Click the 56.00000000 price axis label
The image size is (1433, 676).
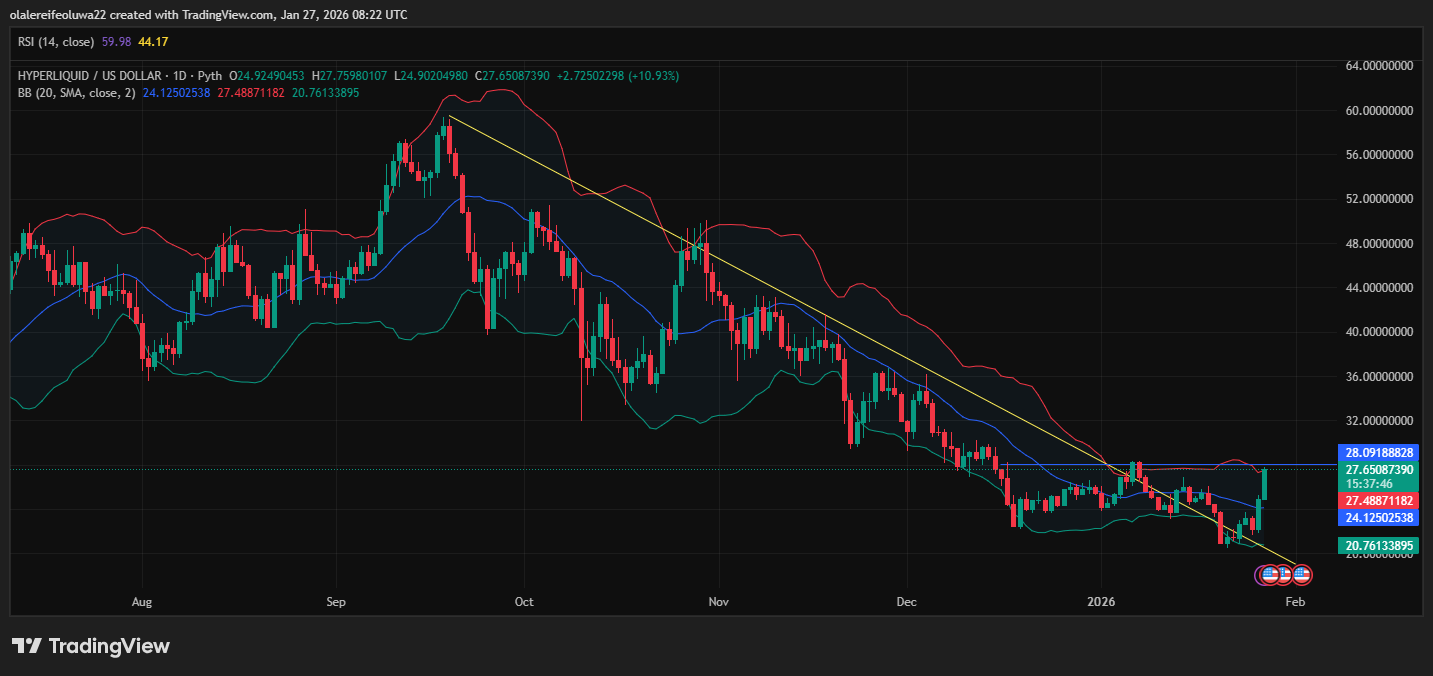tap(1379, 154)
